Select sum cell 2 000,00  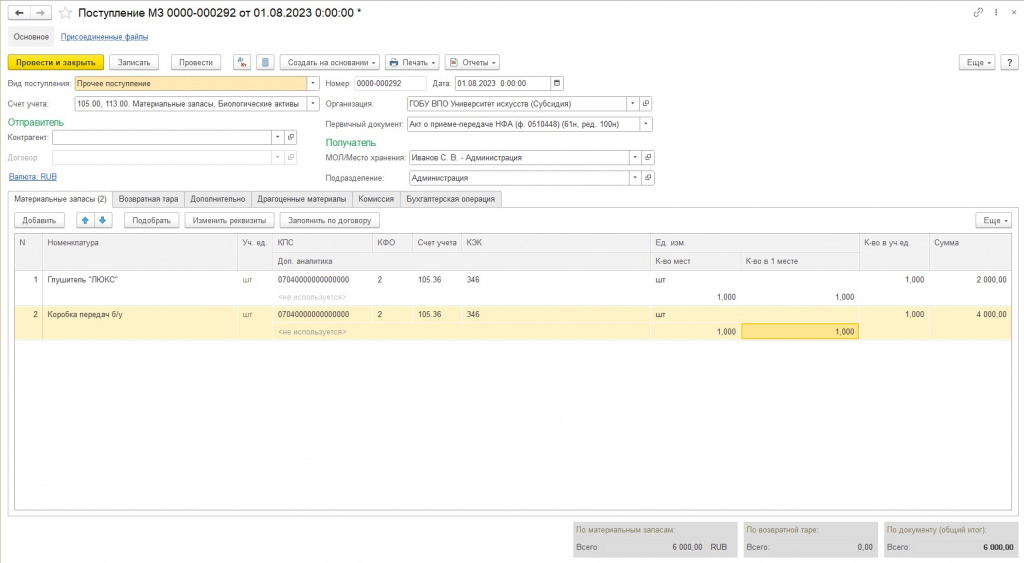pyautogui.click(x=970, y=280)
